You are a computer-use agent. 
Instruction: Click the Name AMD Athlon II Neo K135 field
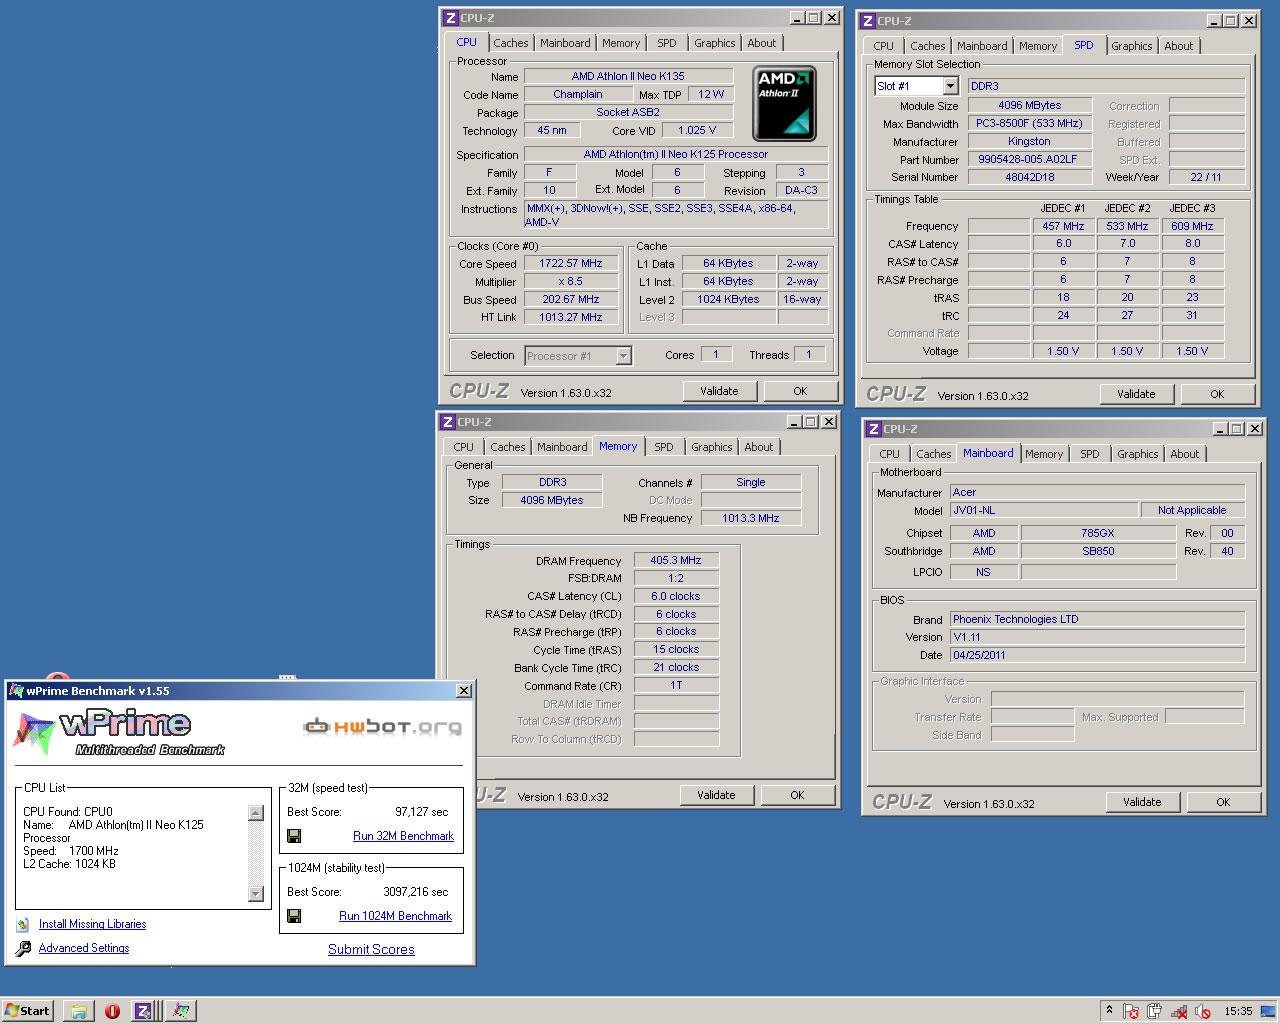click(x=628, y=76)
